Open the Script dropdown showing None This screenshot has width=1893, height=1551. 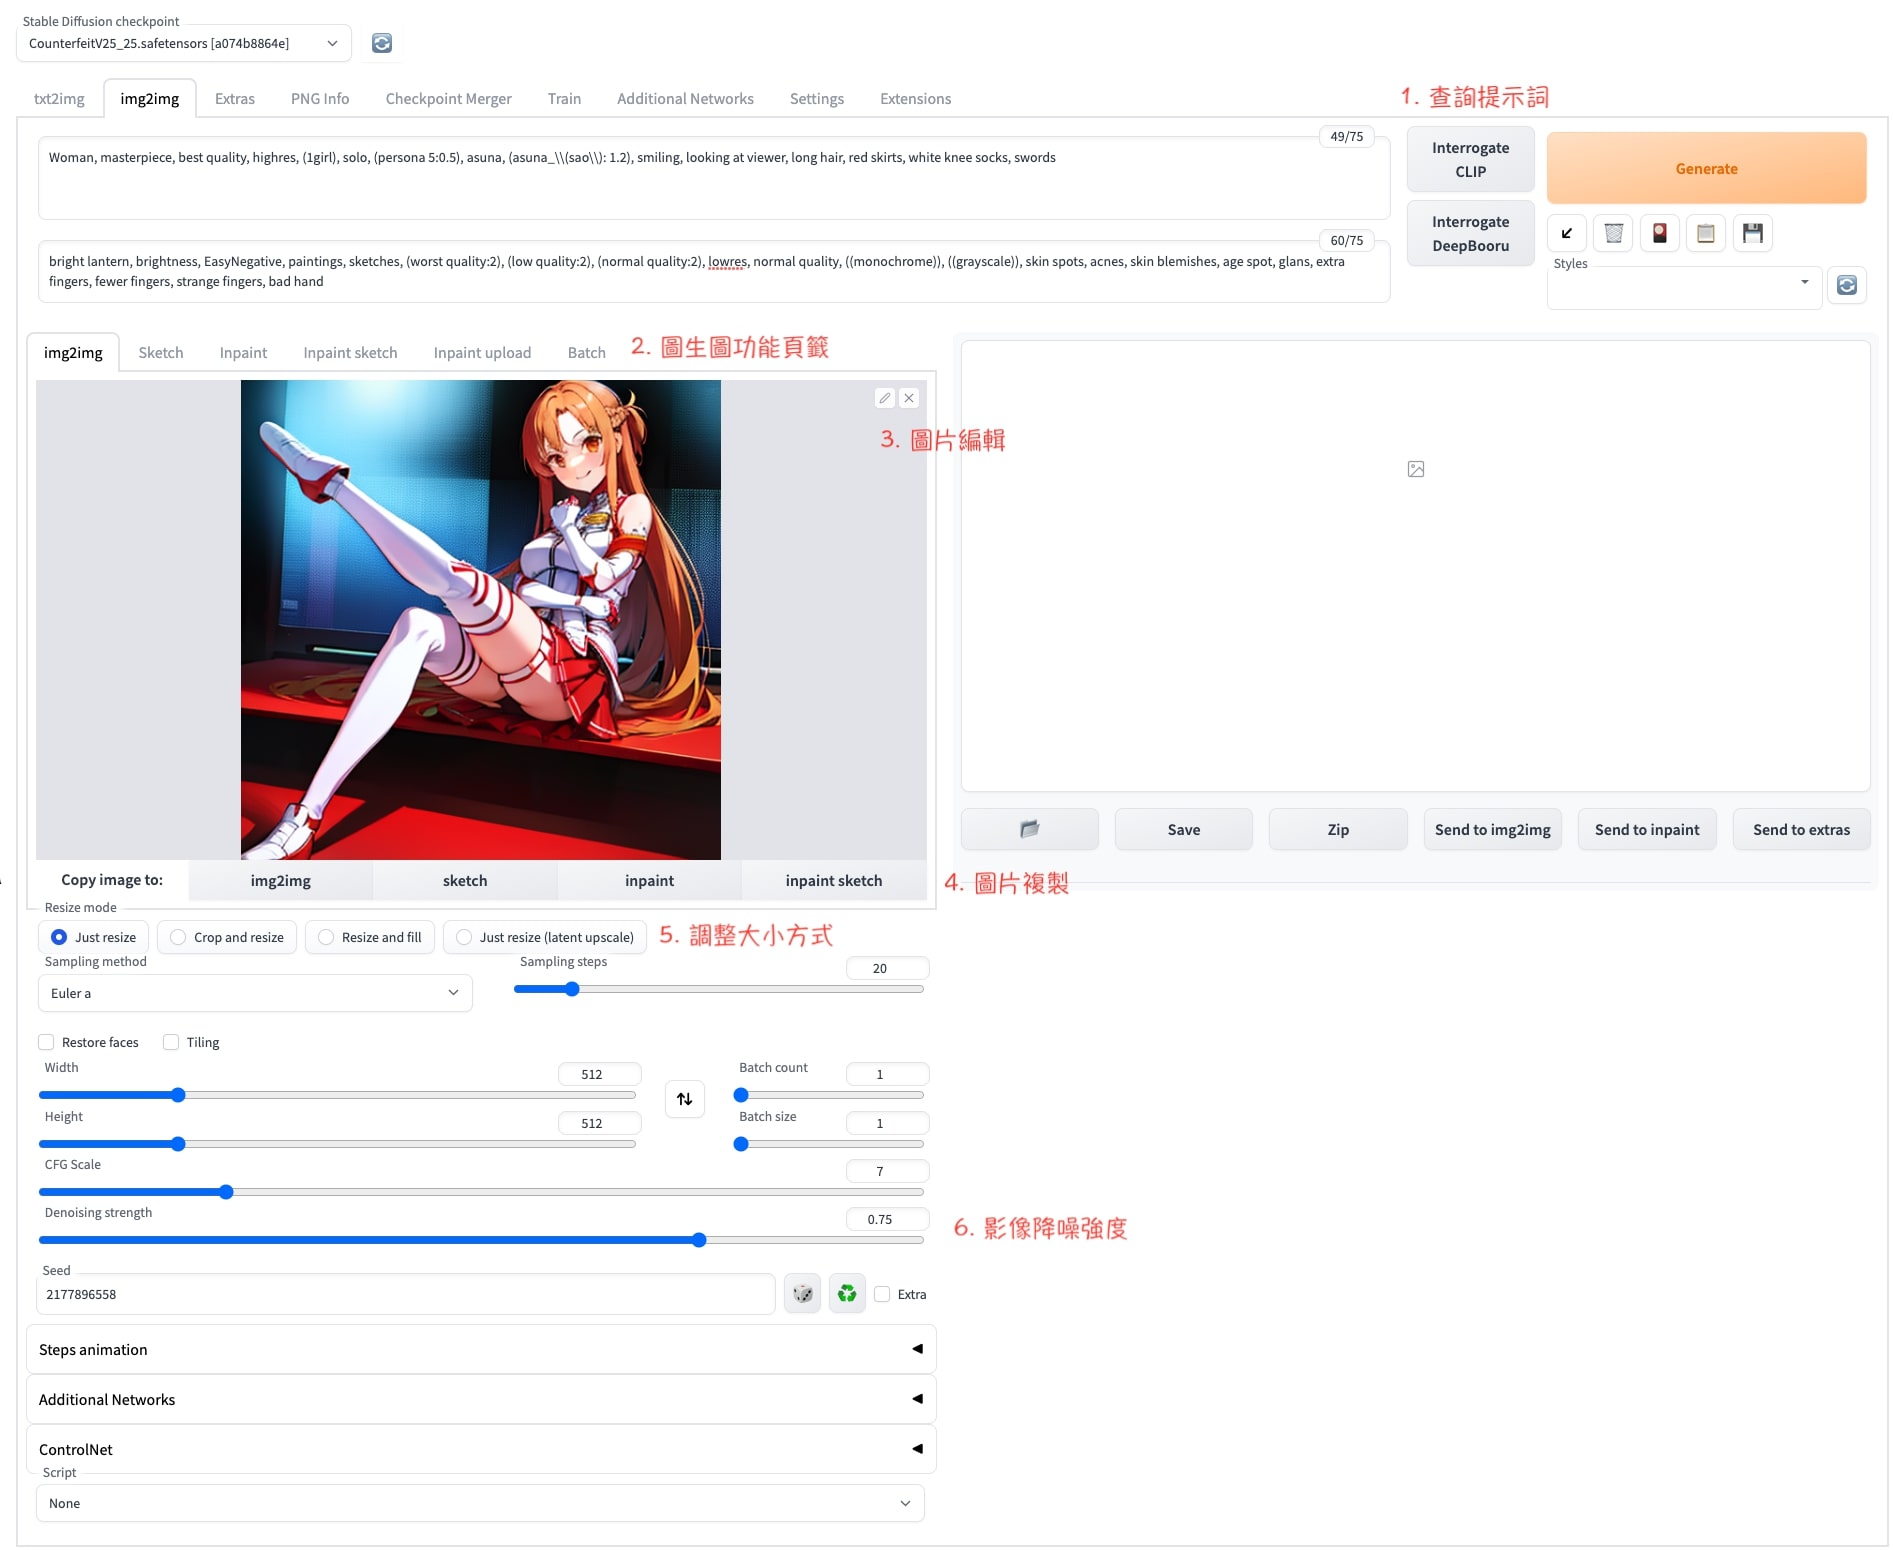point(480,1503)
